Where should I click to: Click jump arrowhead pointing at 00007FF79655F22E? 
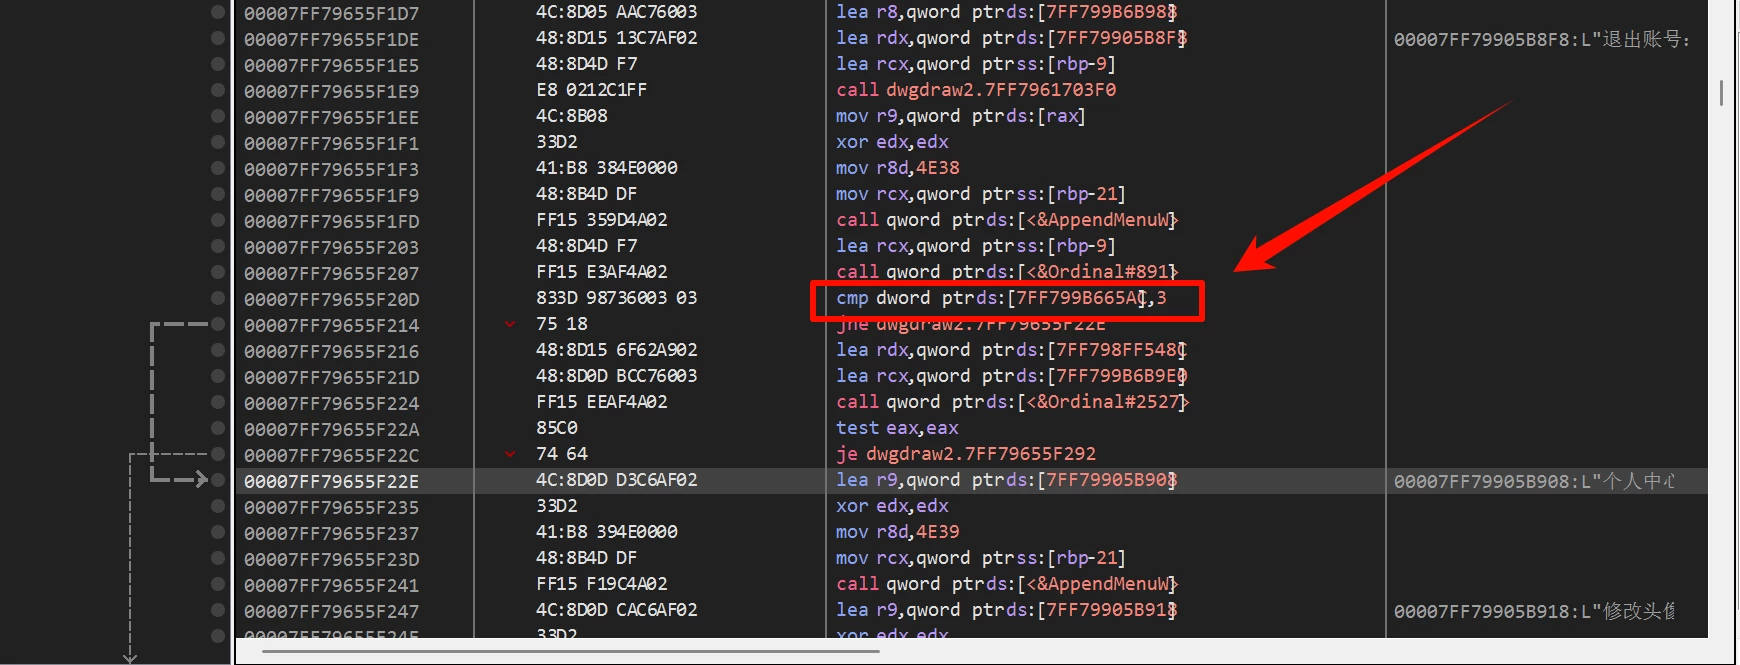click(200, 480)
